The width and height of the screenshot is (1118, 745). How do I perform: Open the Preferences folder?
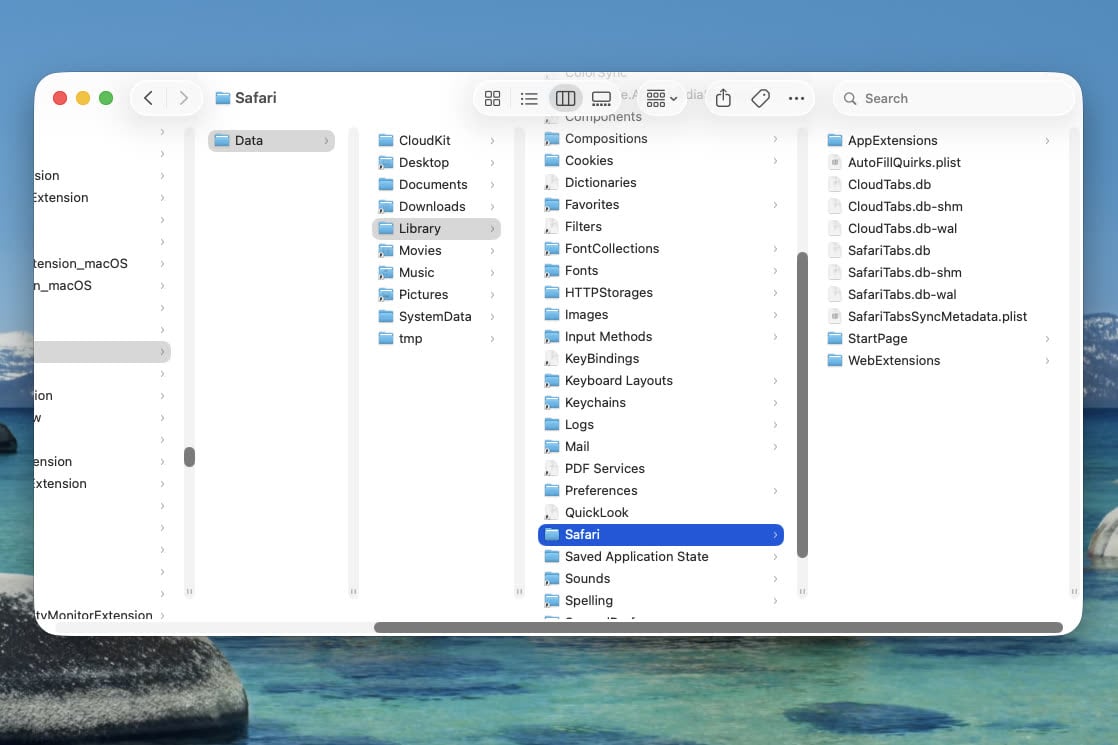click(x=600, y=490)
